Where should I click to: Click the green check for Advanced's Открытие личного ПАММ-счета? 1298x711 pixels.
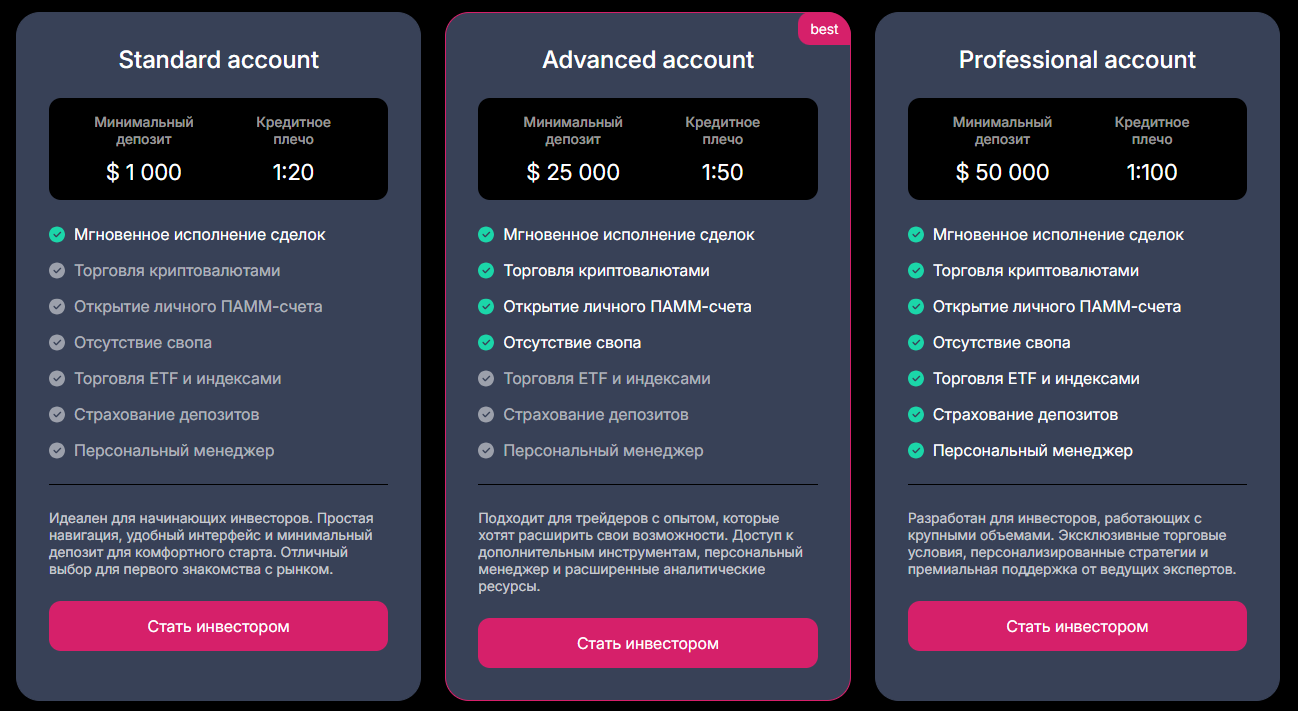point(486,307)
